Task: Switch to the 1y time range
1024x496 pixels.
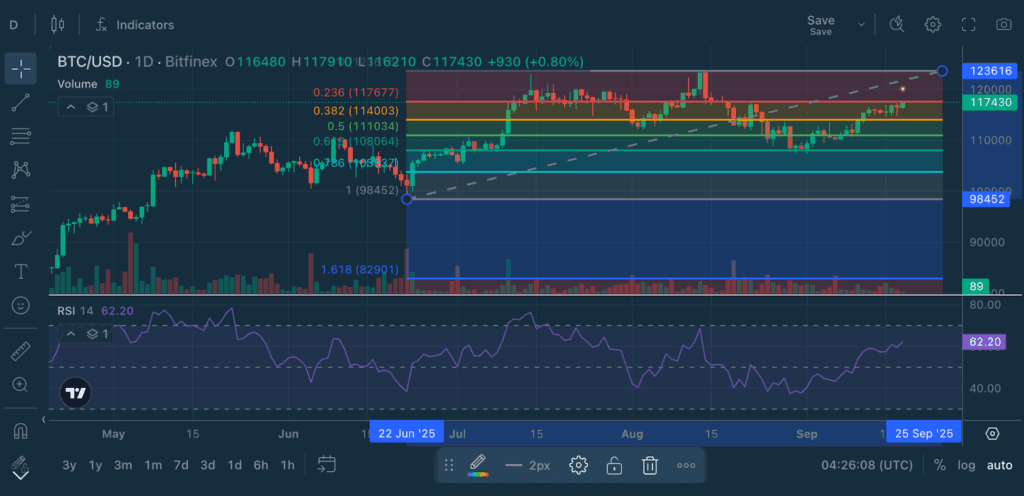Action: tap(96, 465)
